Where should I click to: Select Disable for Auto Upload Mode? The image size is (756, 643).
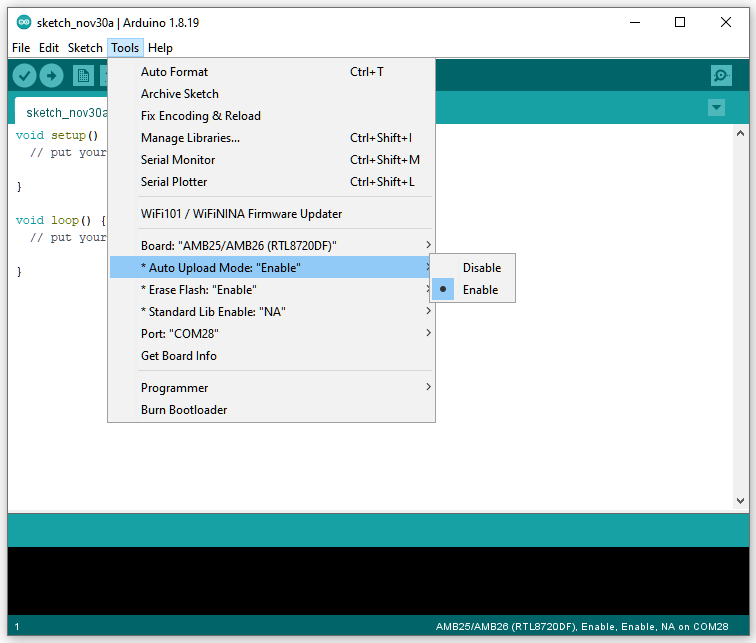coord(472,268)
